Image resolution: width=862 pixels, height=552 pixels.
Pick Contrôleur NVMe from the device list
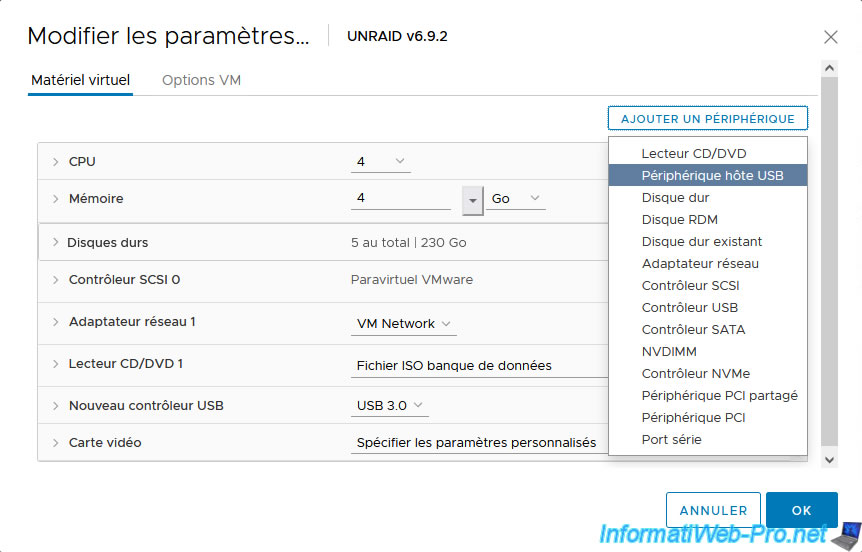coord(694,373)
